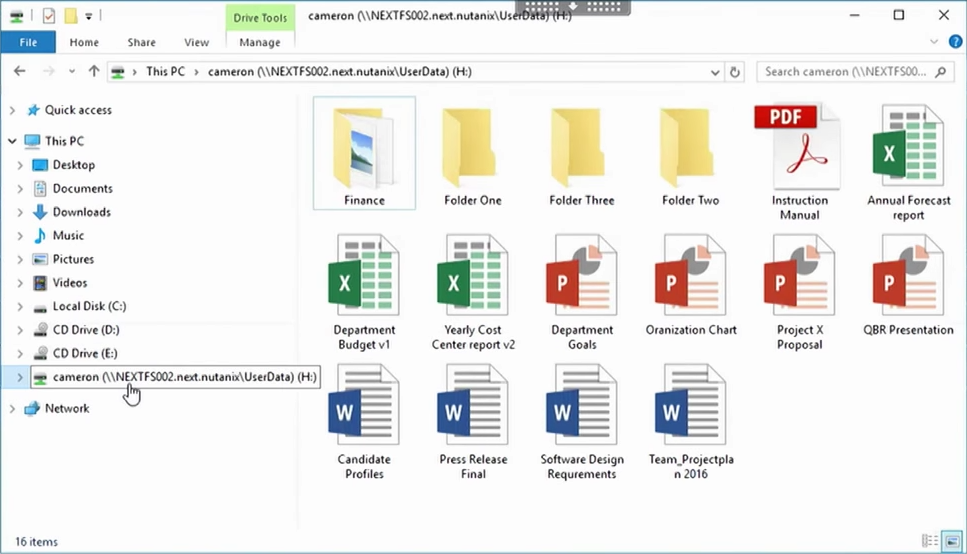Click the refresh button beside address bar
Image resolution: width=967 pixels, height=554 pixels.
735,72
